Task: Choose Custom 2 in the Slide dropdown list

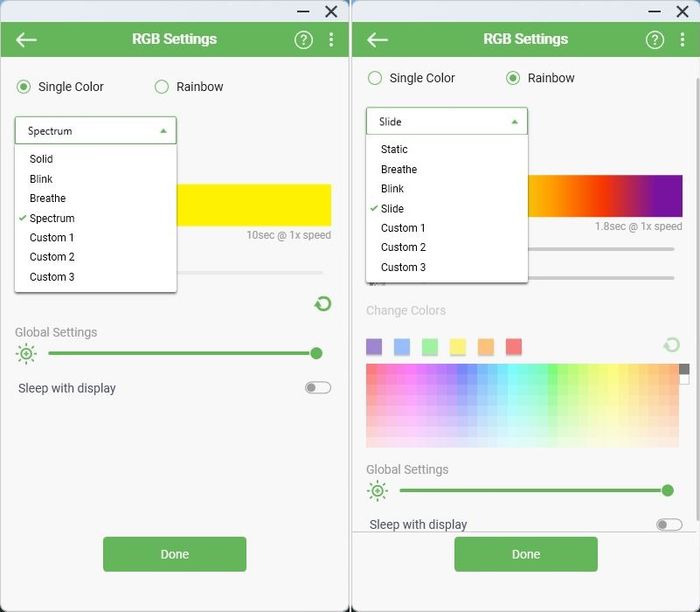Action: point(403,247)
